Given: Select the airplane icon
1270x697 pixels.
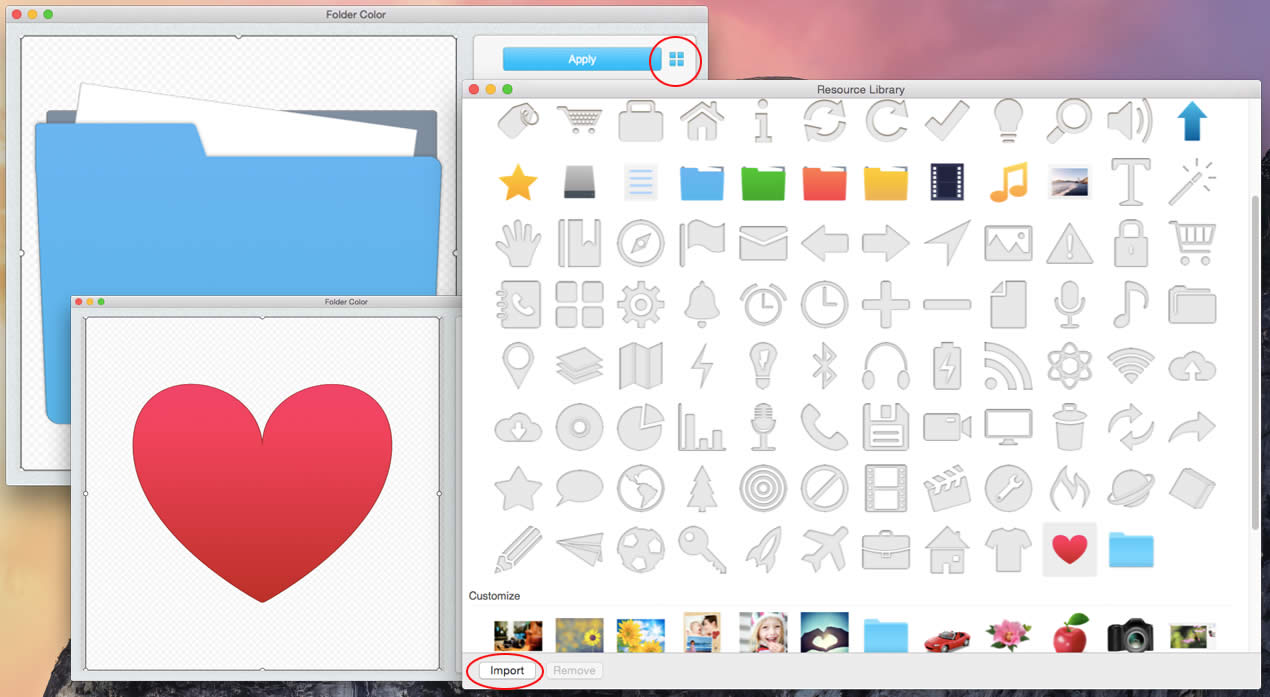Looking at the screenshot, I should click(x=824, y=550).
